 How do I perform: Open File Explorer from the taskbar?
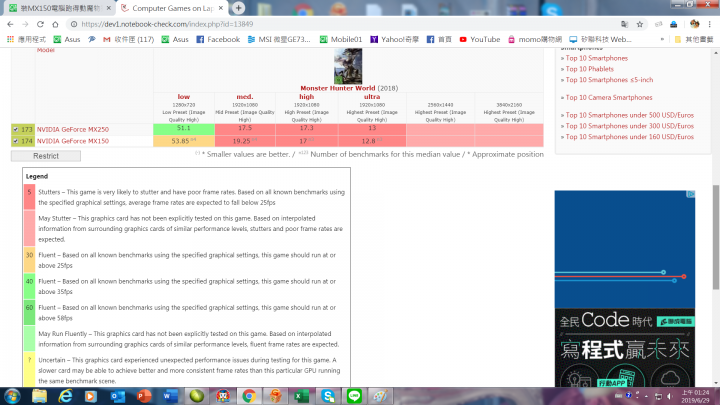[39, 396]
